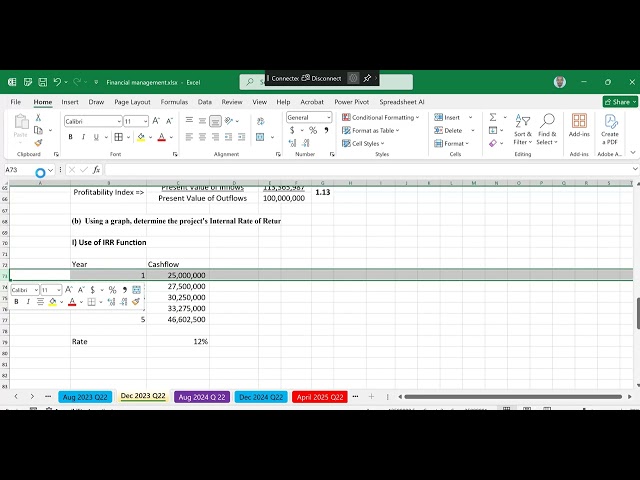Viewport: 640px width, 480px height.
Task: Toggle Italic in the ribbon Font group
Action: (x=83, y=137)
